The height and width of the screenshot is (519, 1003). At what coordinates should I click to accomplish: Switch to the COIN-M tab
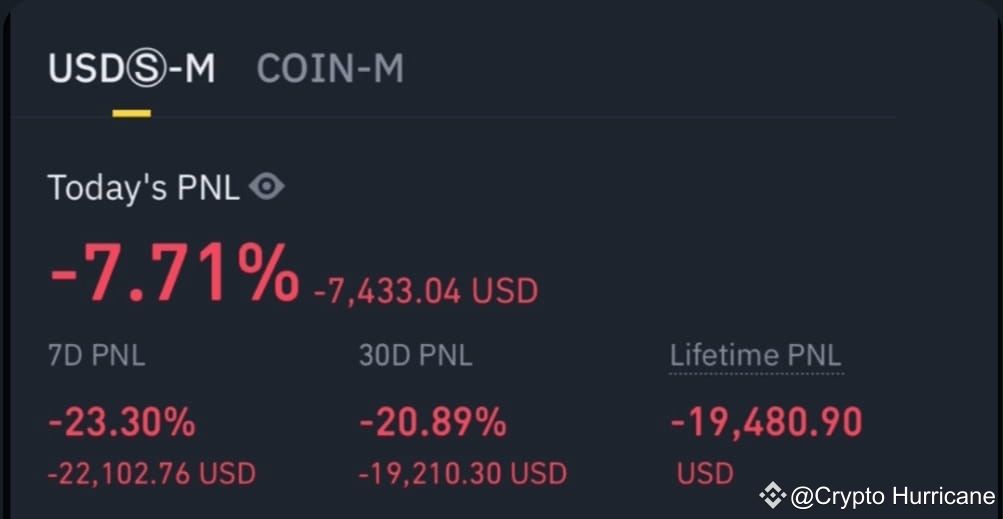coord(330,68)
